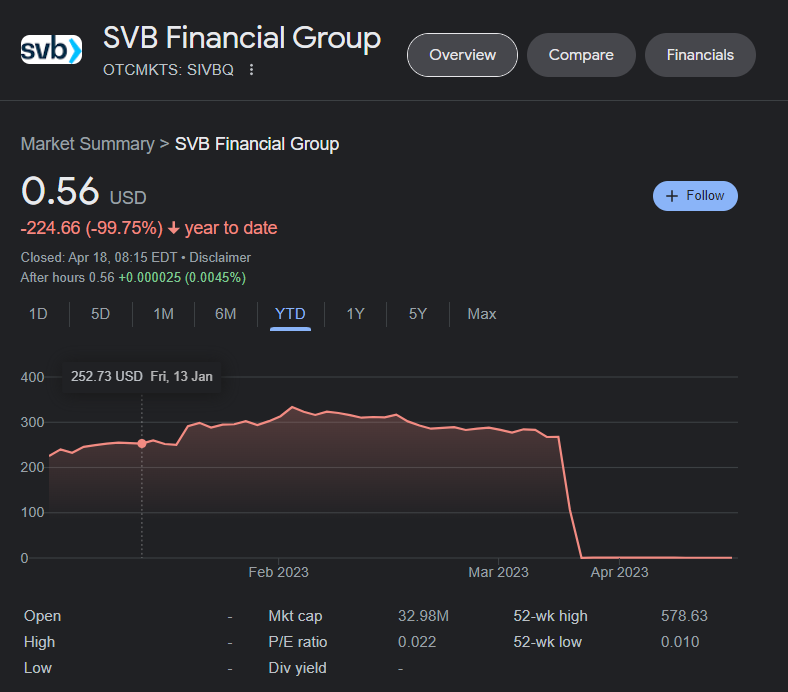Click the Mkt cap value 32.98M
The width and height of the screenshot is (788, 692).
pos(423,616)
